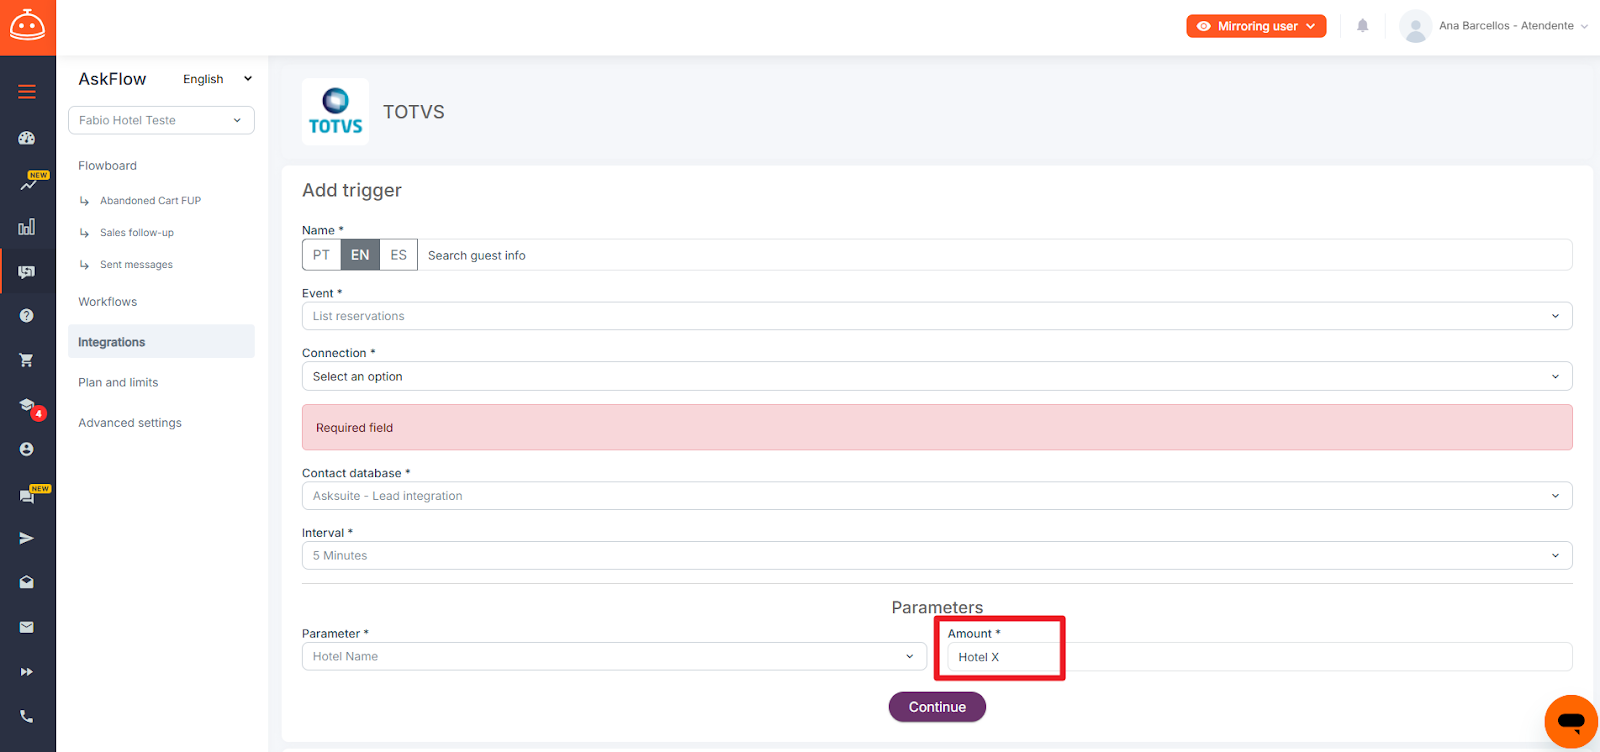Screen dimensions: 1600x752
Task: Open the chat bubbles icon marked NEW
Action: (x=27, y=495)
